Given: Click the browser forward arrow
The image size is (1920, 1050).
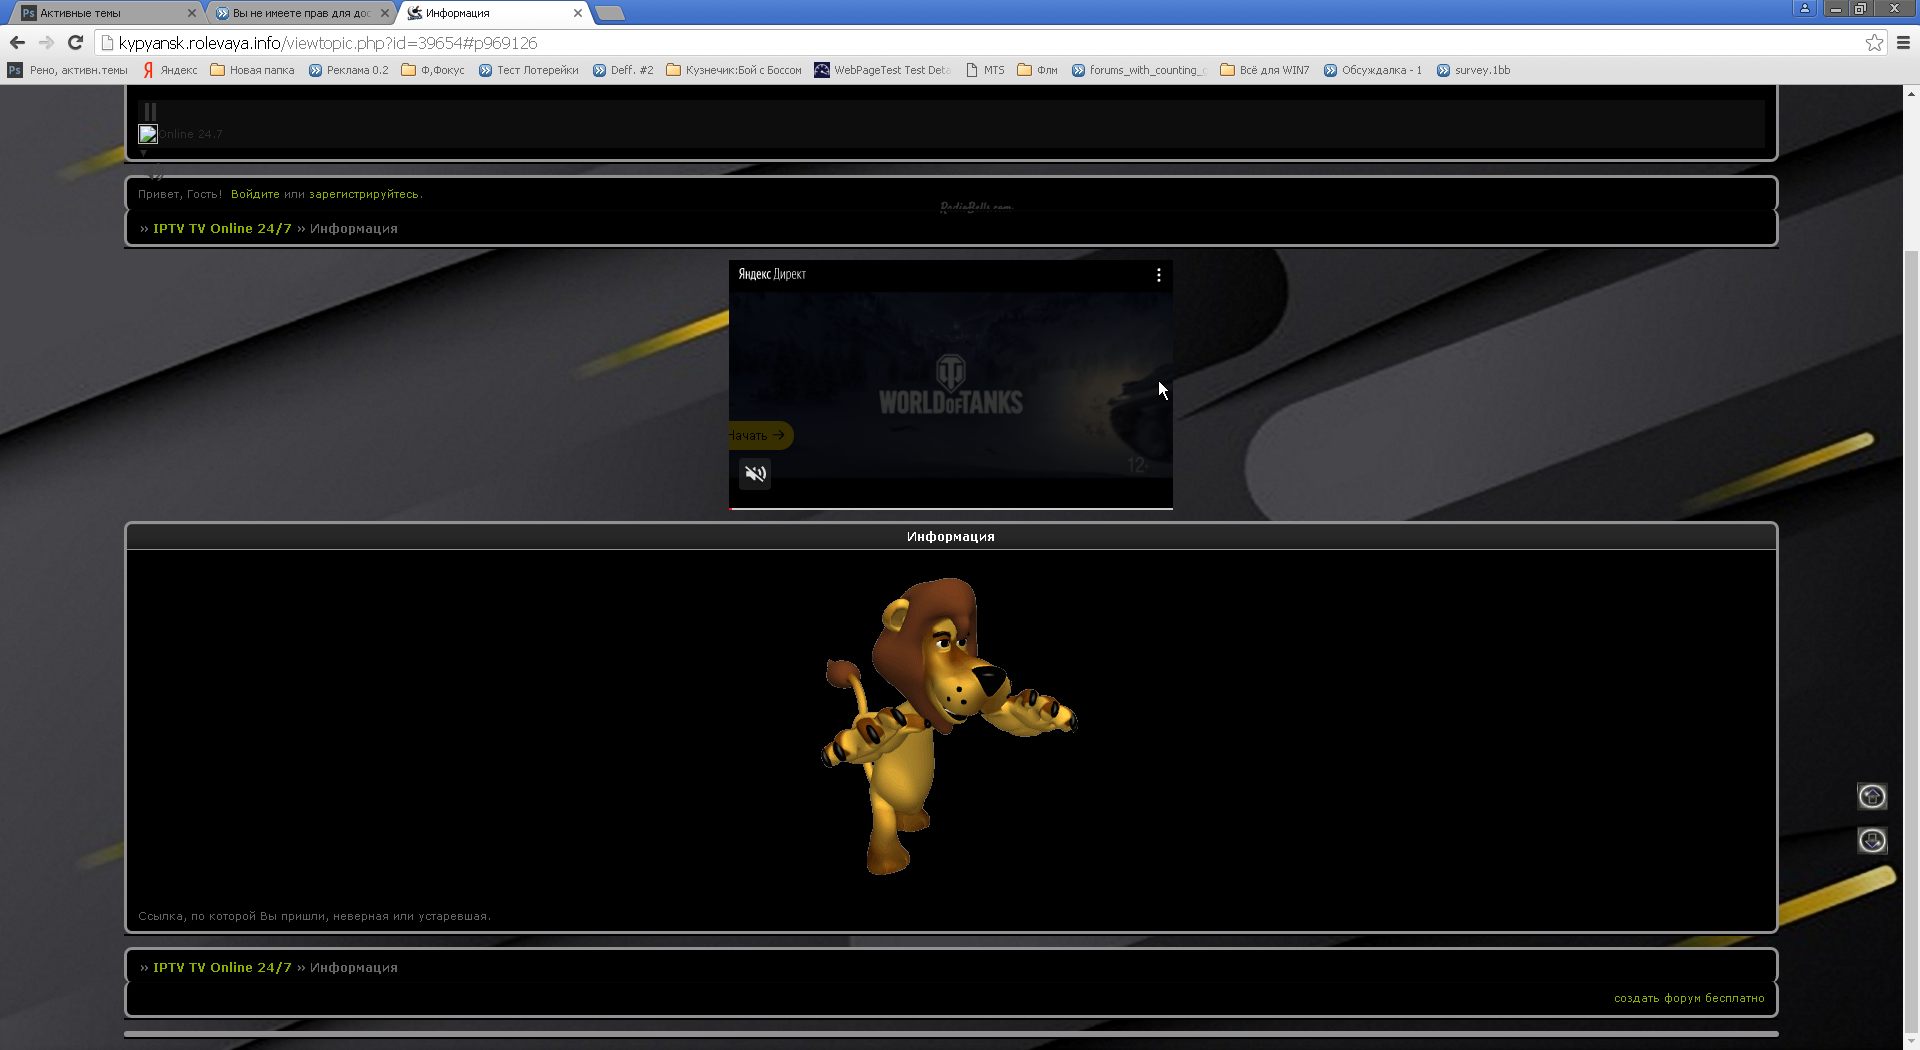Looking at the screenshot, I should (46, 43).
